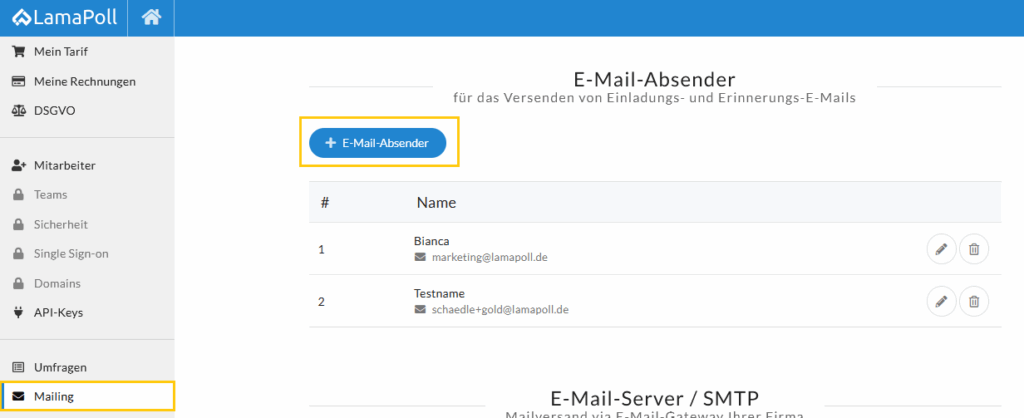The image size is (1024, 418).
Task: Edit the Testname sender with pencil icon
Action: tap(941, 301)
